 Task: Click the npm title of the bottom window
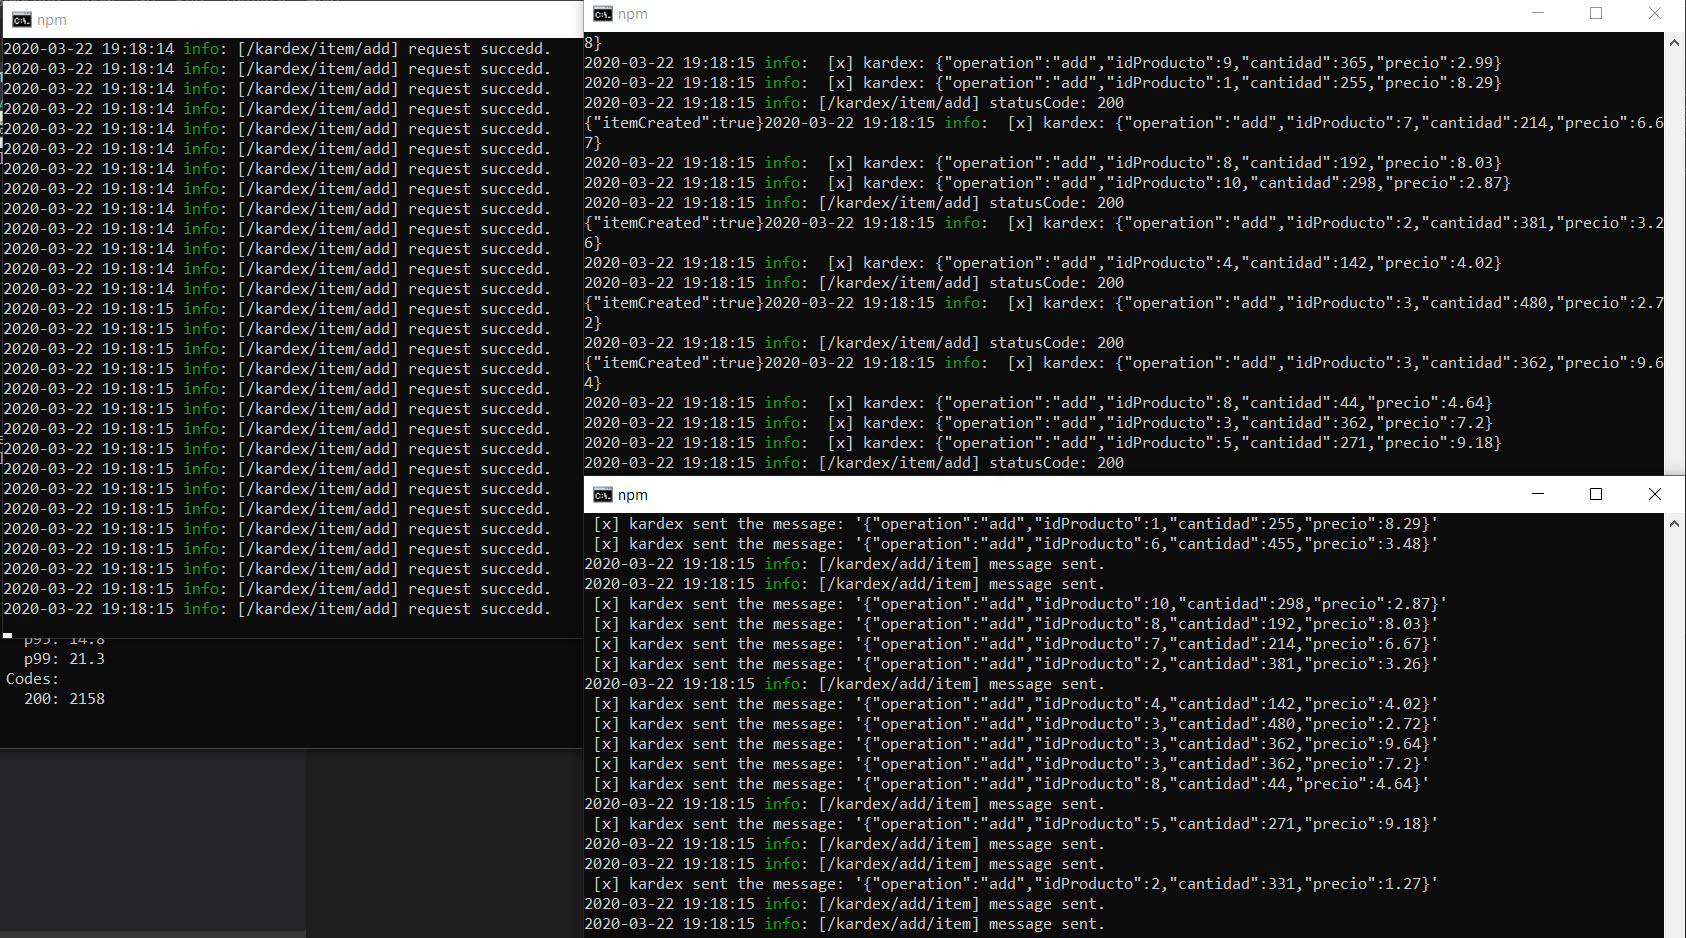click(x=633, y=494)
